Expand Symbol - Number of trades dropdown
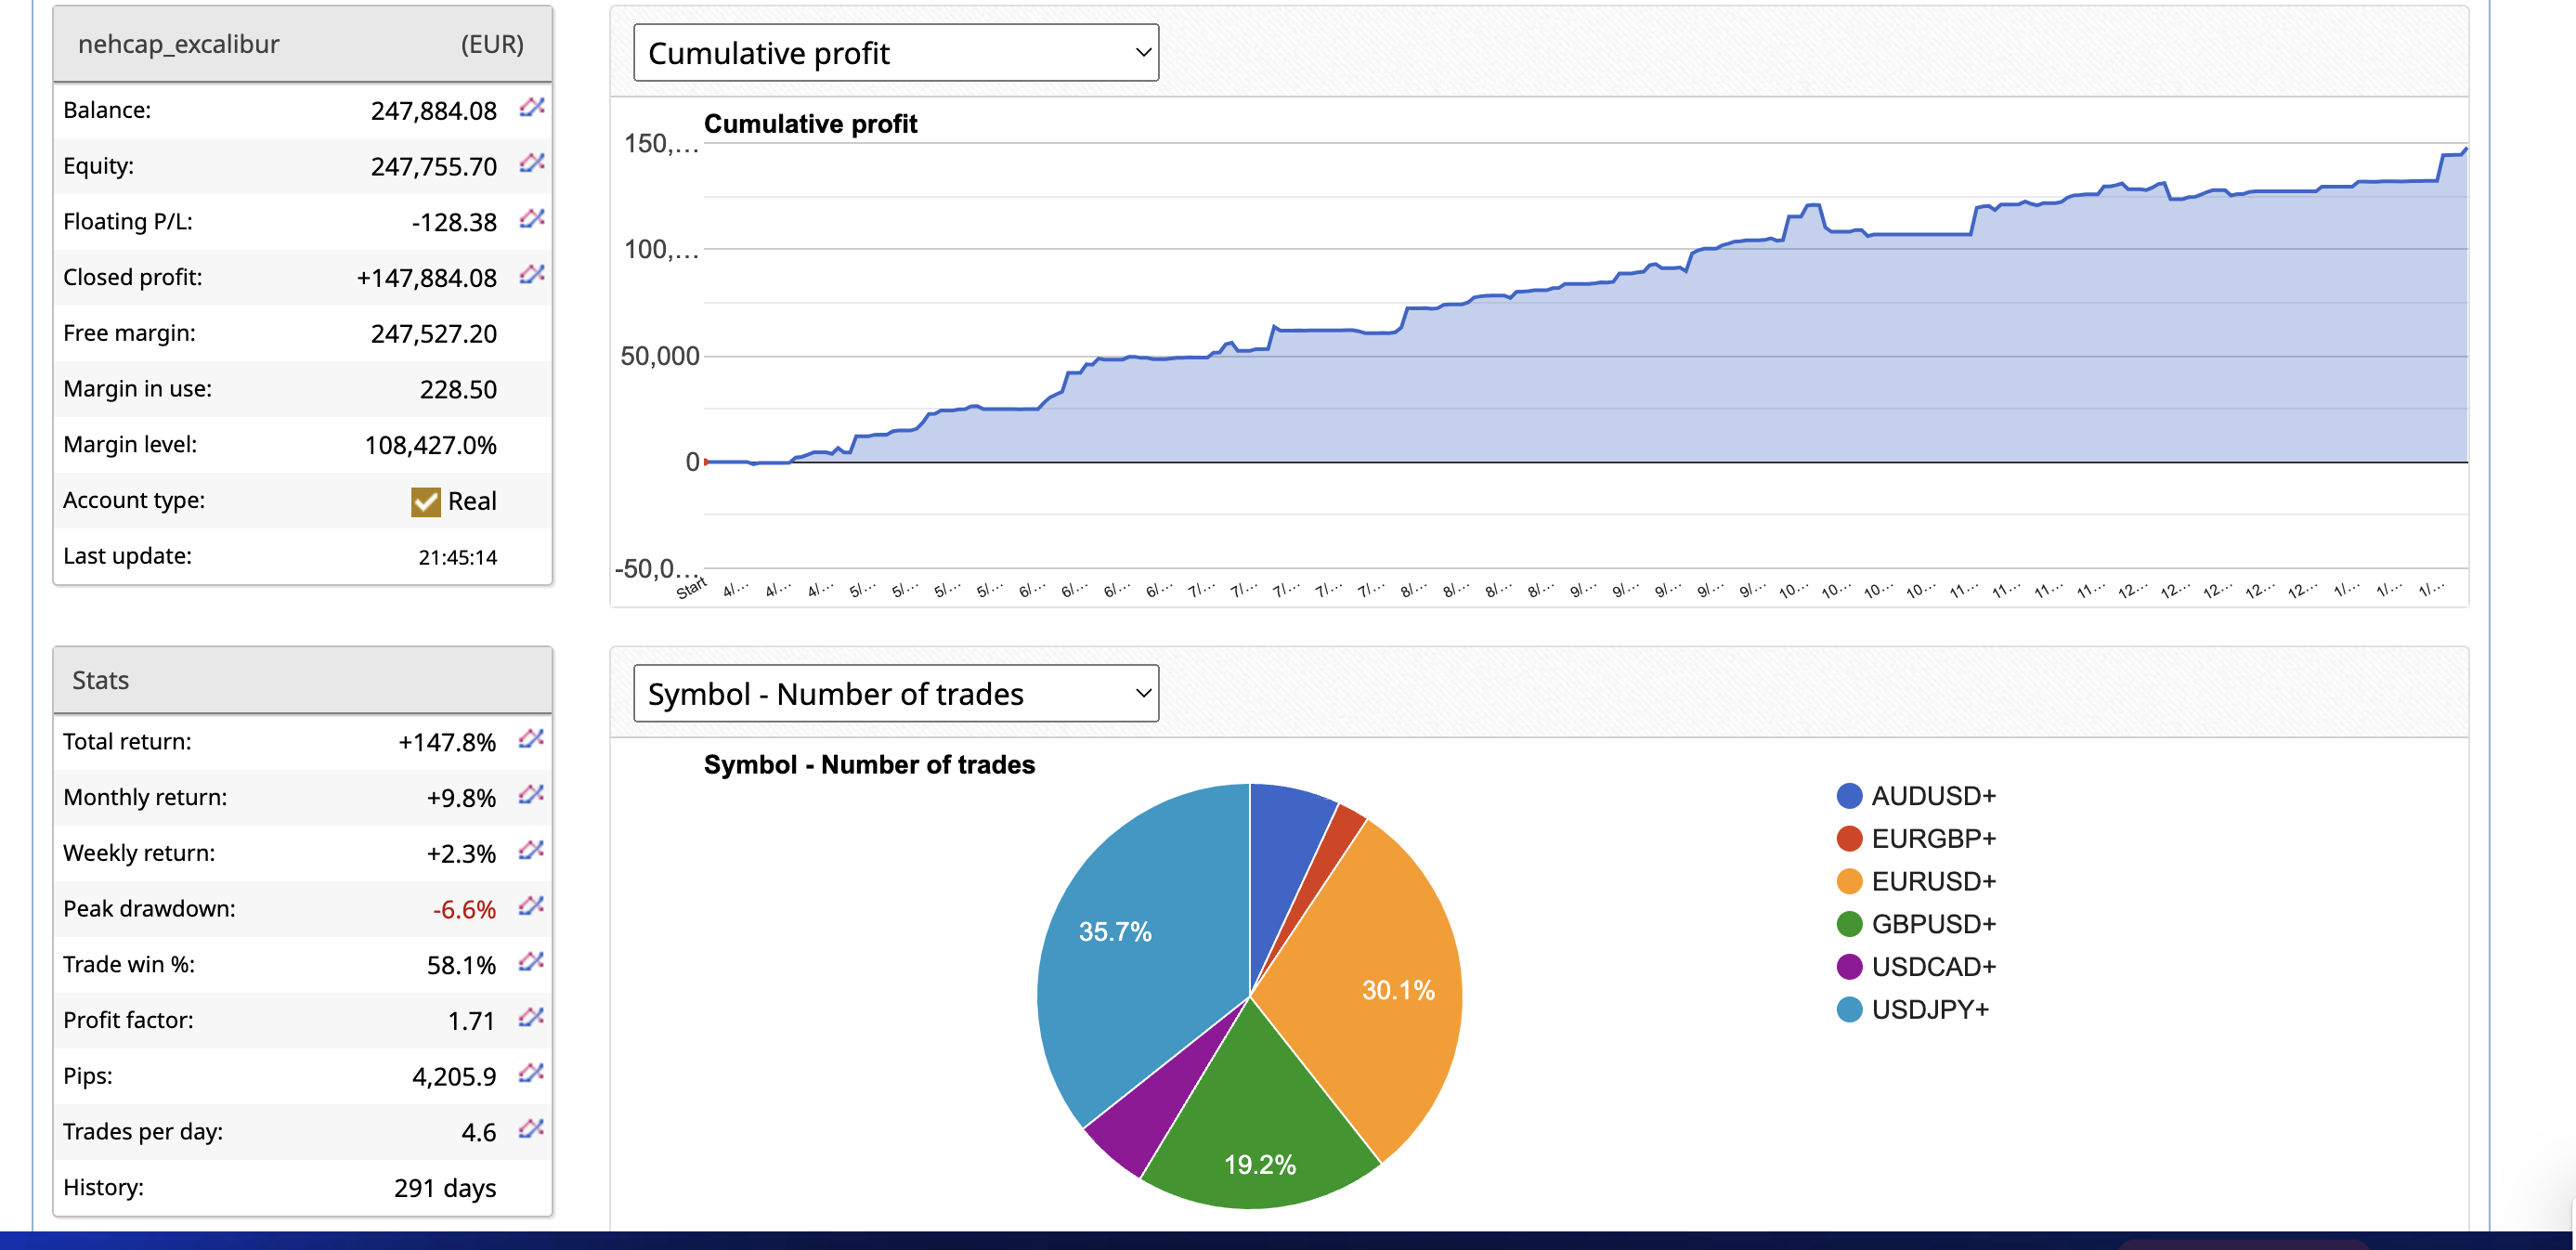The height and width of the screenshot is (1250, 2576). click(895, 694)
